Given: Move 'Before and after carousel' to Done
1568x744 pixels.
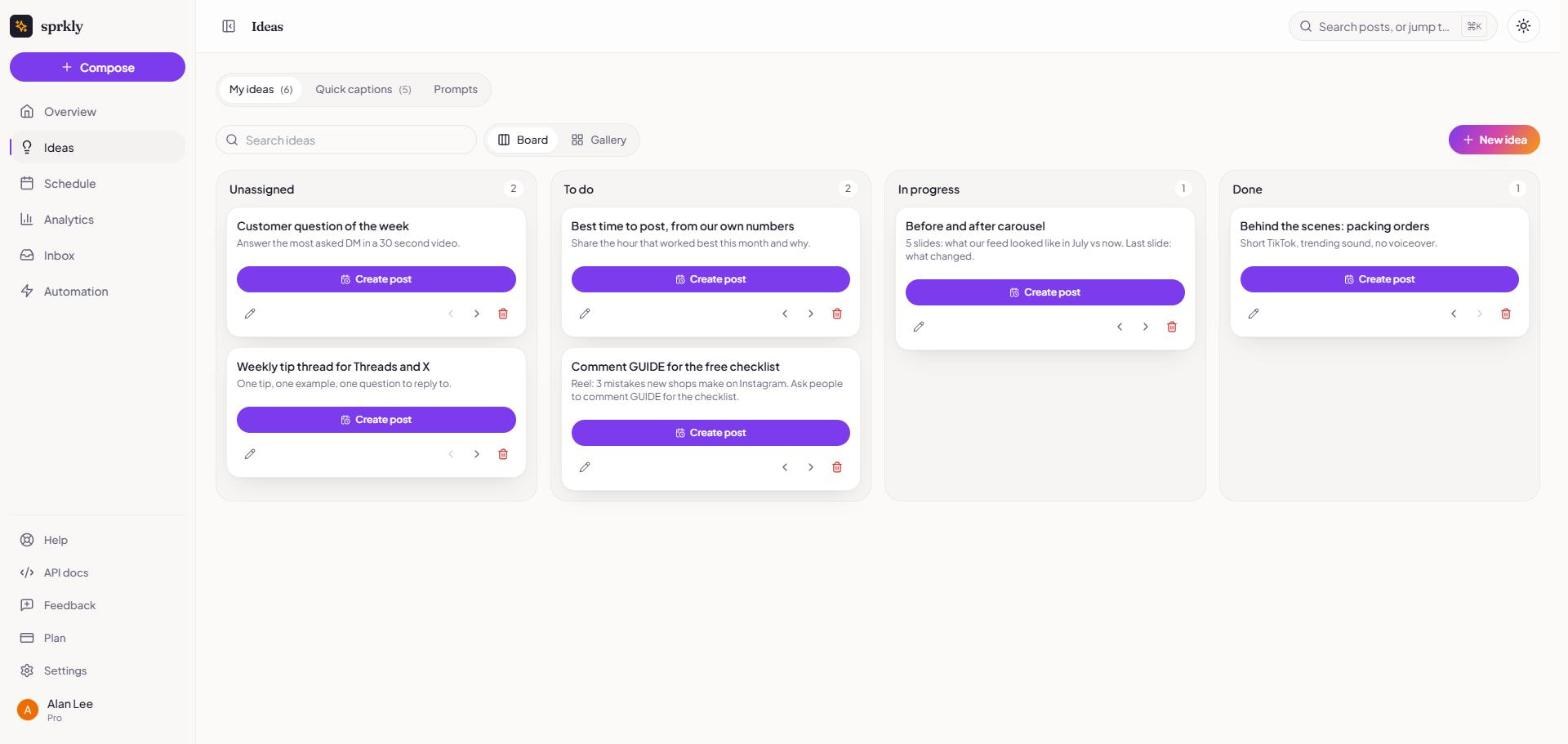Looking at the screenshot, I should tap(1145, 327).
